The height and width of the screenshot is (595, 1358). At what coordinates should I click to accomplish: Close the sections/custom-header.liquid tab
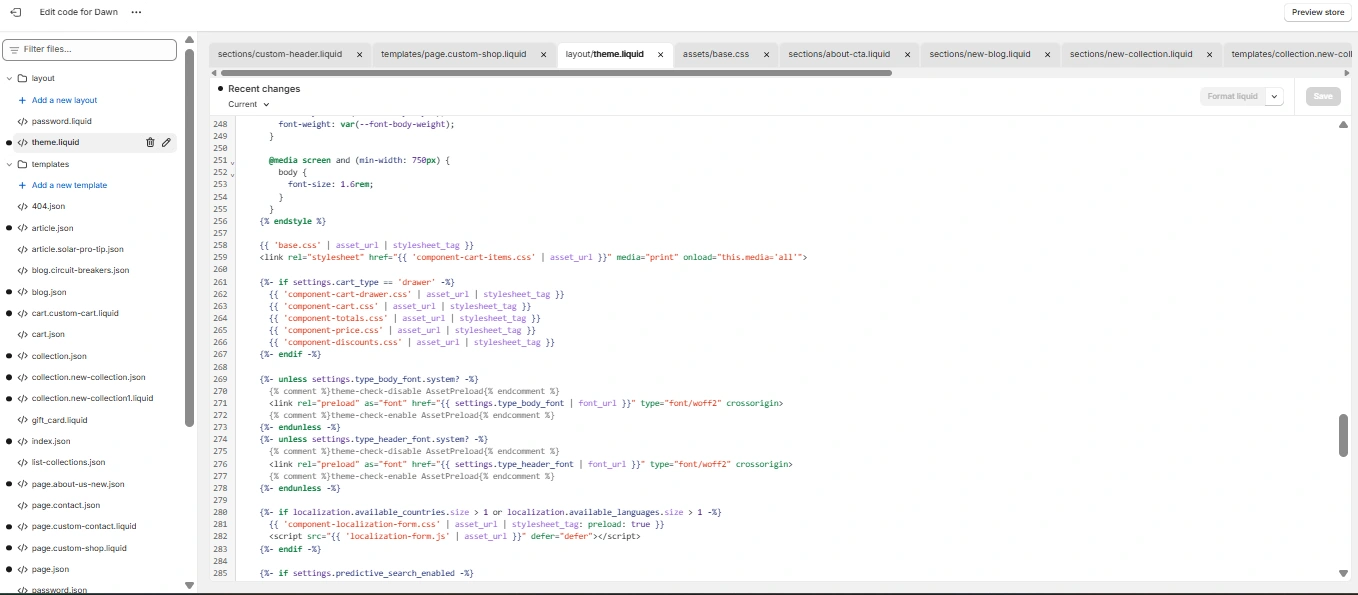360,54
